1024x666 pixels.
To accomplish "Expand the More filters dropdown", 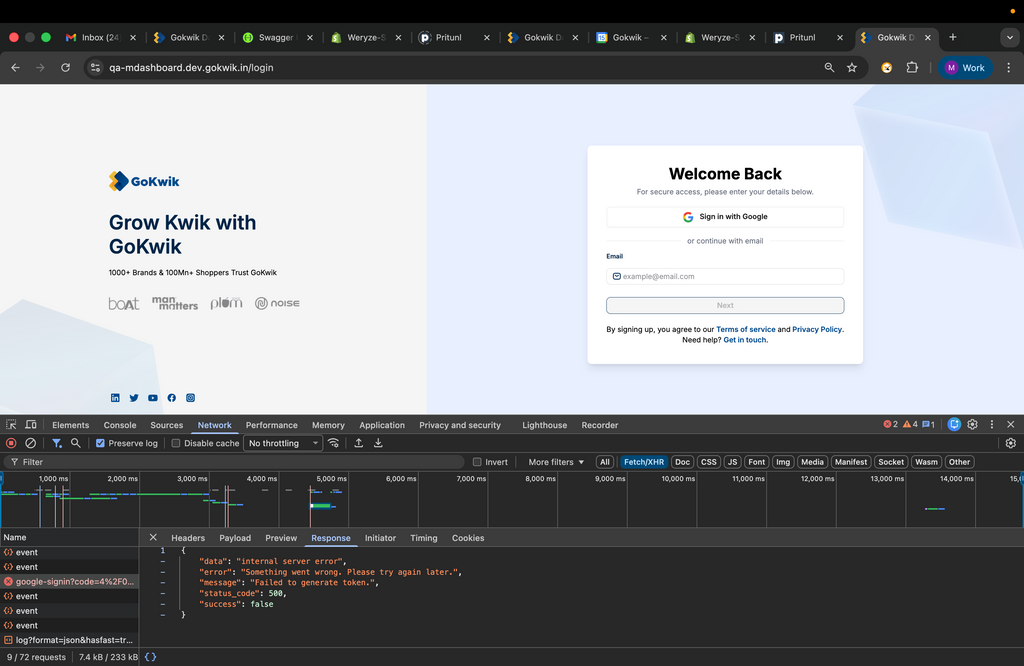I will click(x=556, y=462).
